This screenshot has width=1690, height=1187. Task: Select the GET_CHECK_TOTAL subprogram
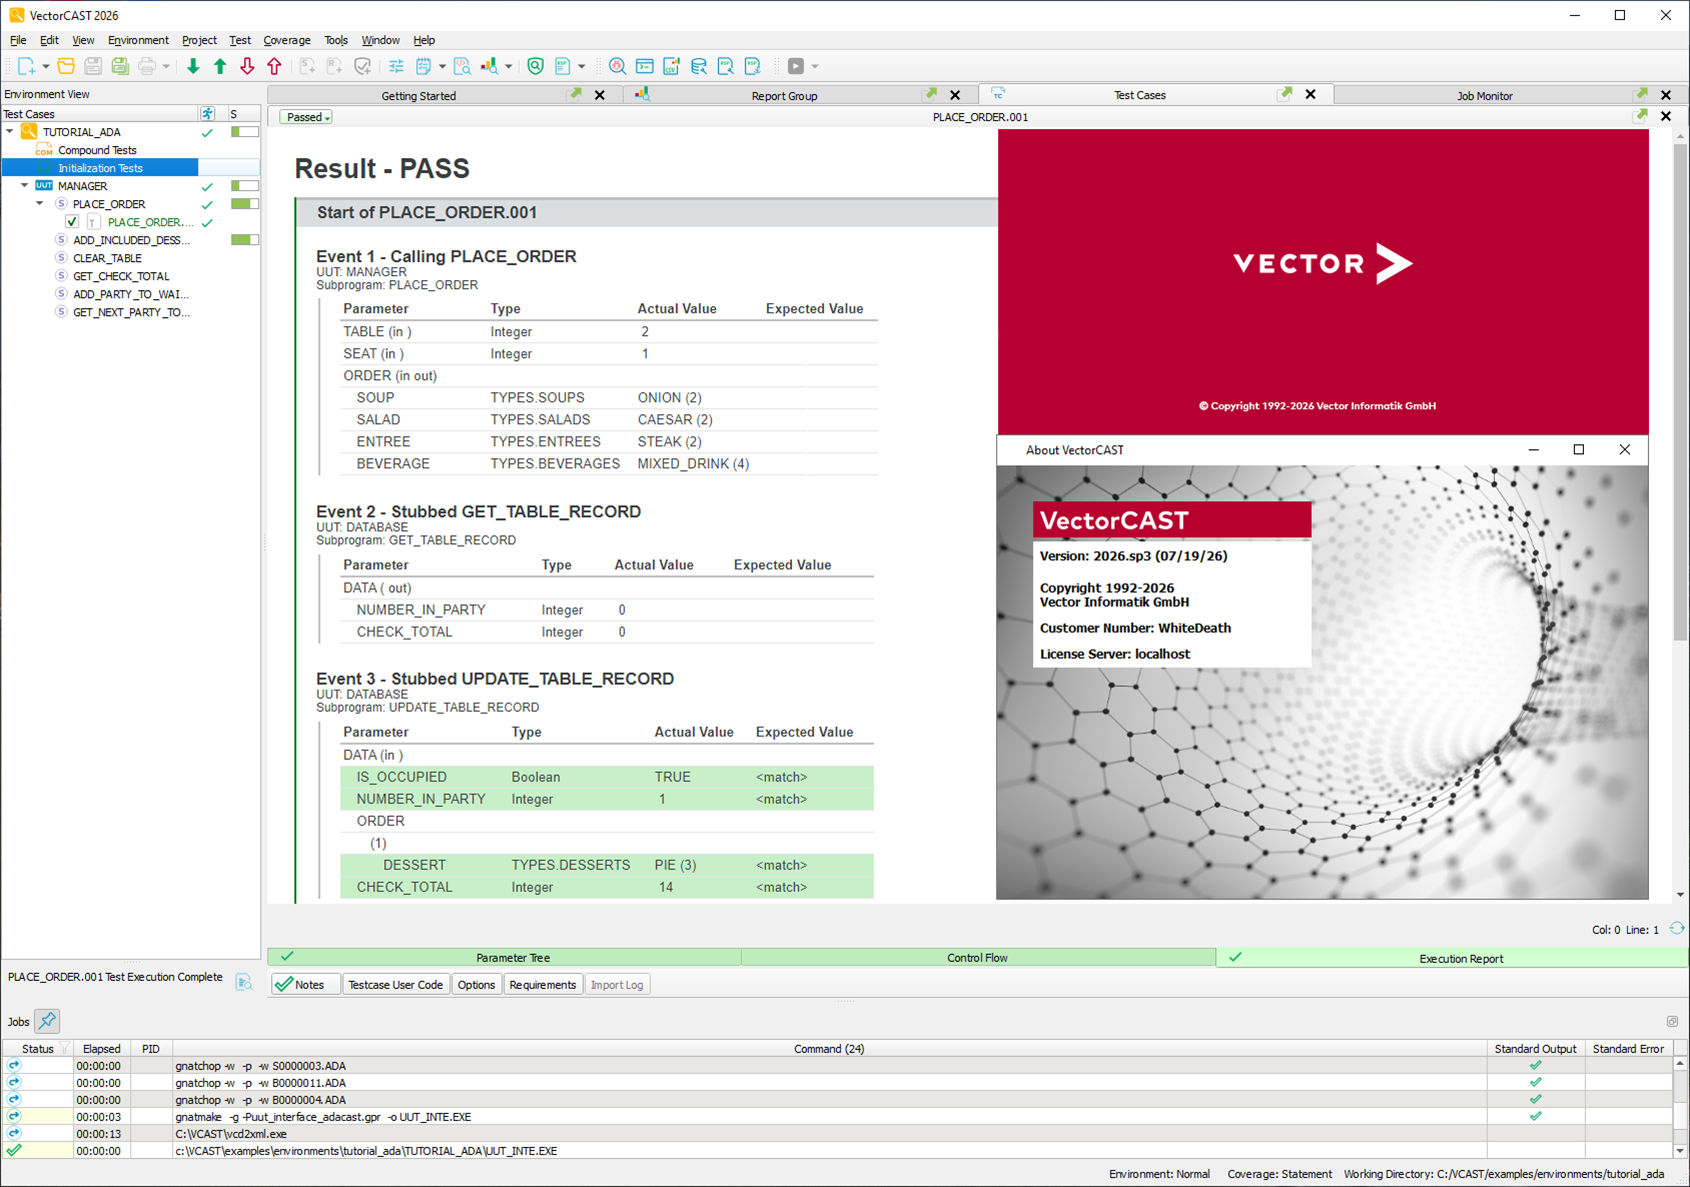click(x=121, y=276)
